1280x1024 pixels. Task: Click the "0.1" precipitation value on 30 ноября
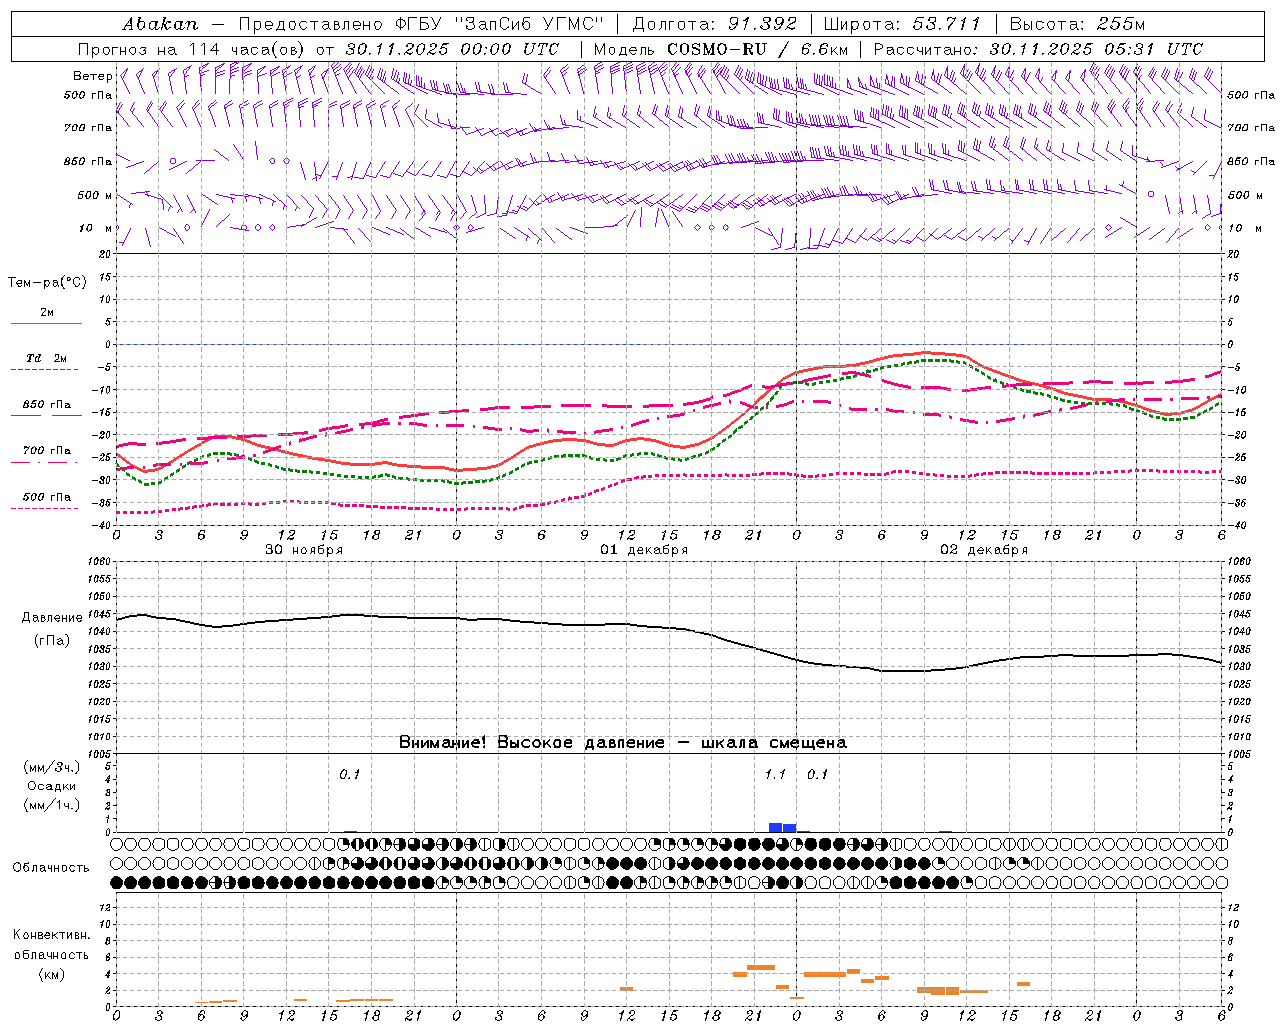point(349,775)
